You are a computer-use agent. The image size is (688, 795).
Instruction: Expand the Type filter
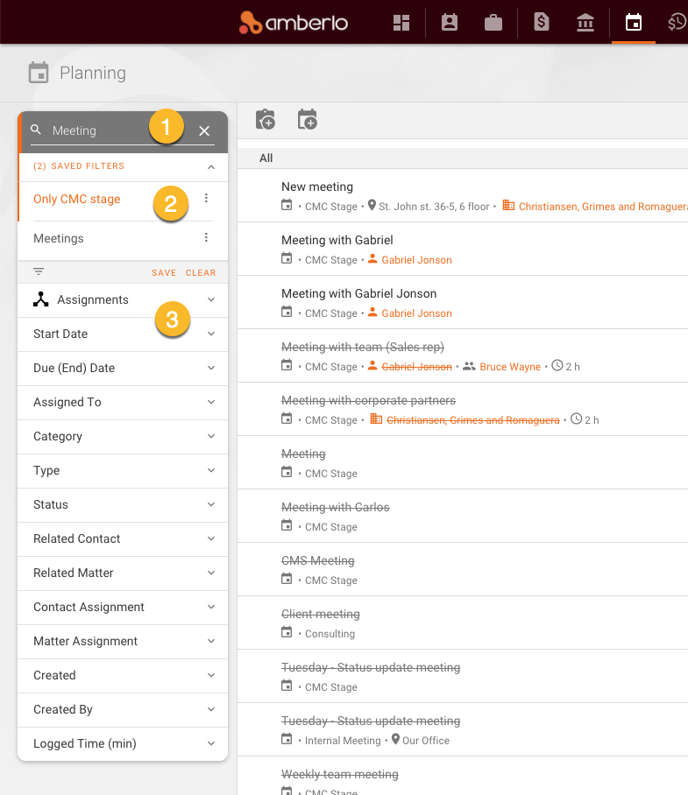211,470
